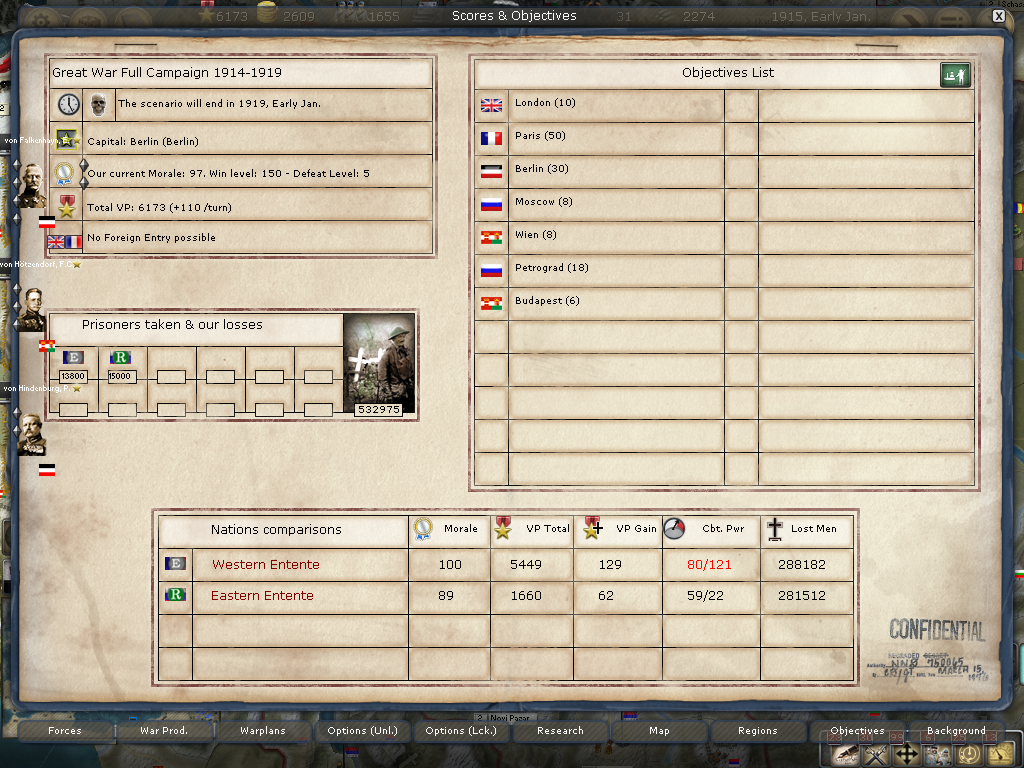Open the Forces tab
This screenshot has height=768, width=1024.
(x=65, y=731)
